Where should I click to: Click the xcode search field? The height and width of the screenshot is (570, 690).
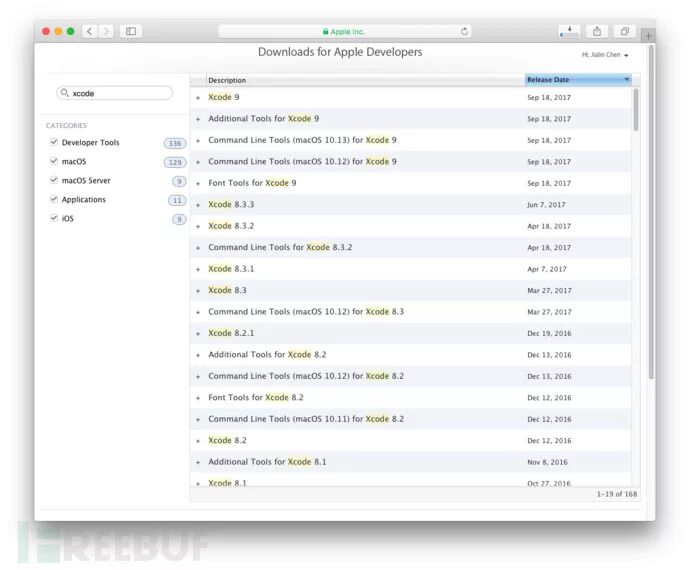pos(114,93)
